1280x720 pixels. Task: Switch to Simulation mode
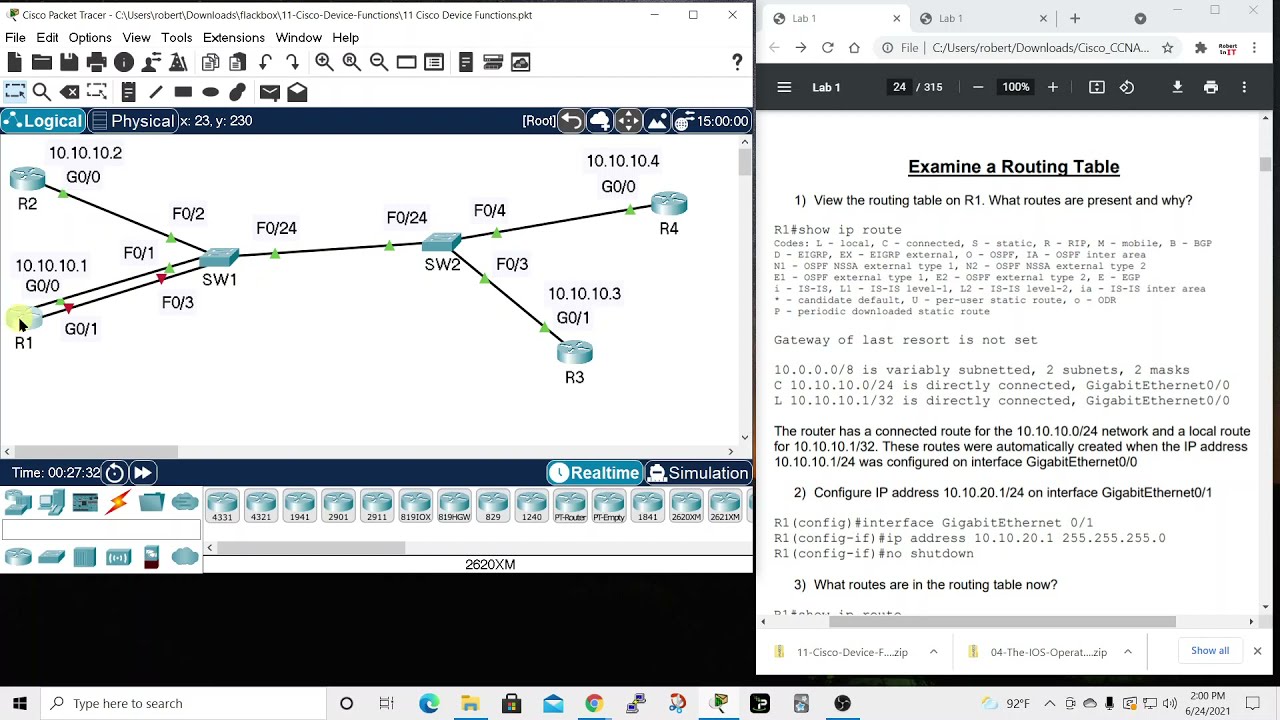698,473
